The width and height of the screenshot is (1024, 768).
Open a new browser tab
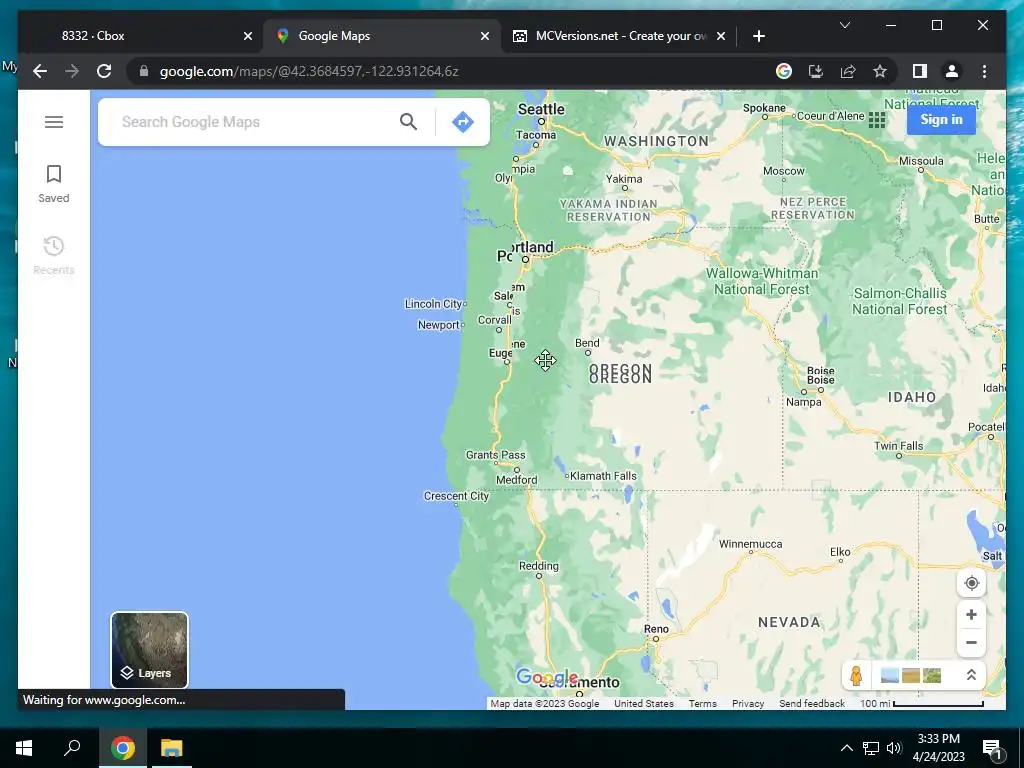758,37
